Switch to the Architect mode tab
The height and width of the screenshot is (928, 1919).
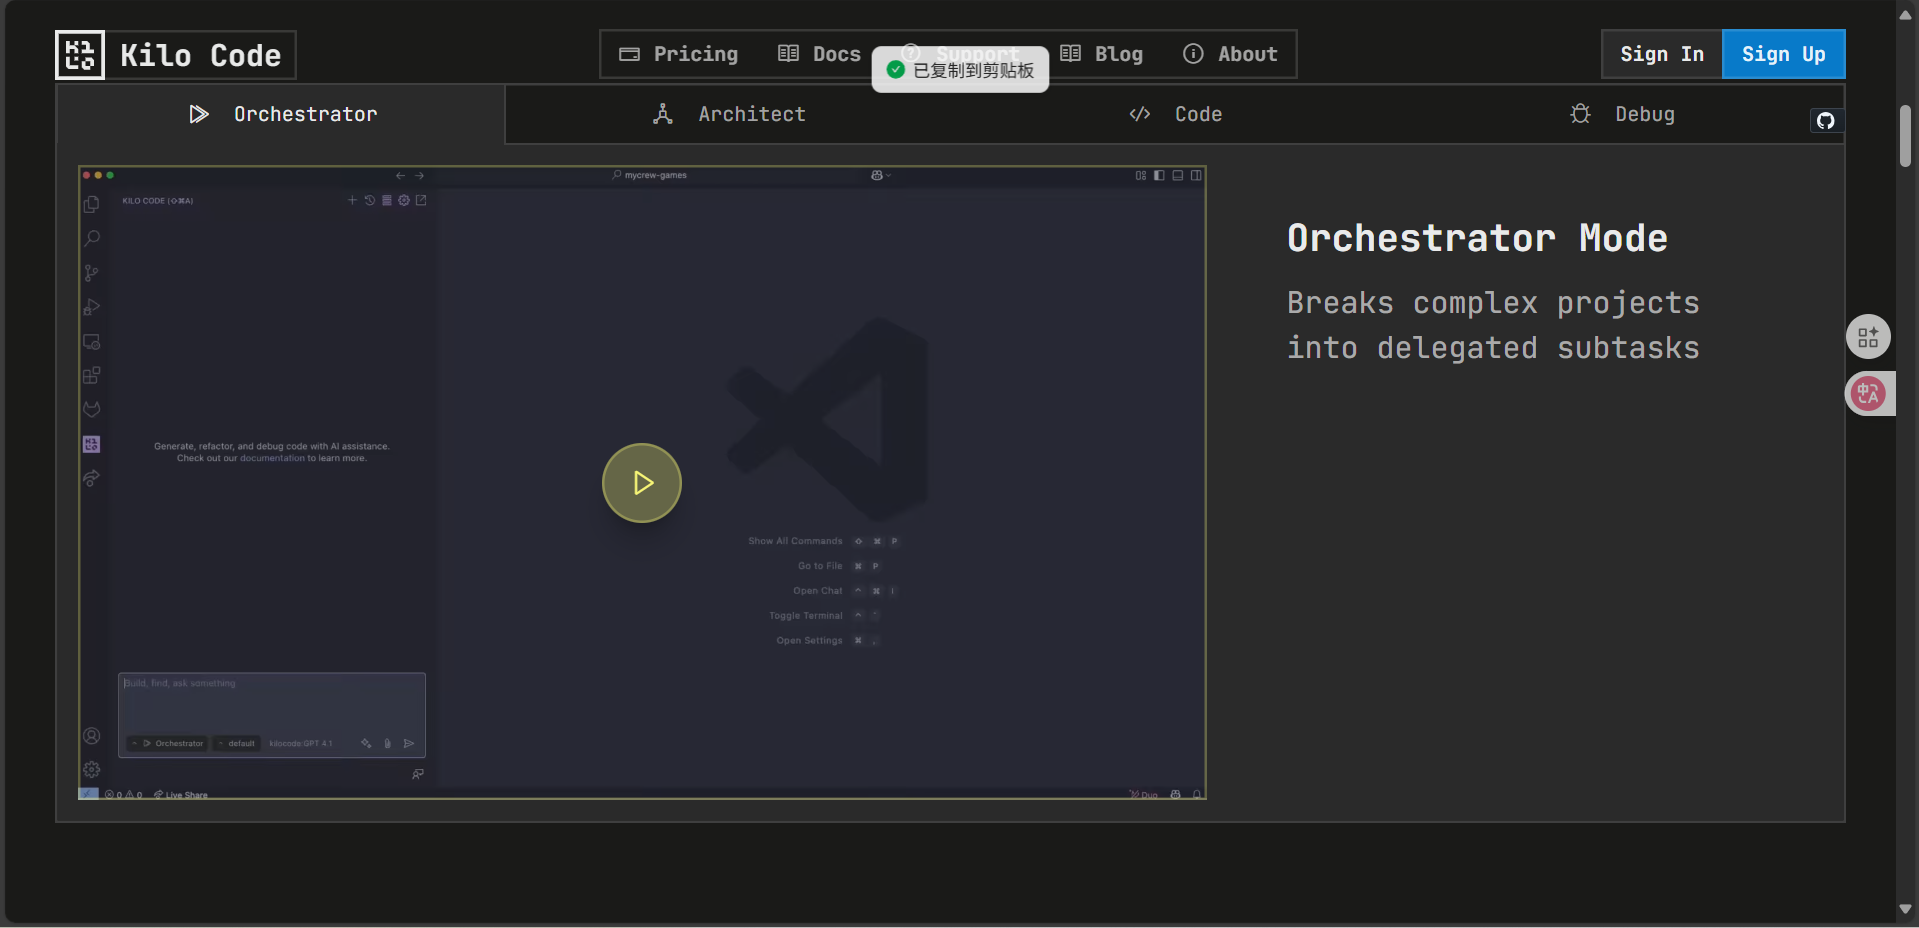[728, 114]
